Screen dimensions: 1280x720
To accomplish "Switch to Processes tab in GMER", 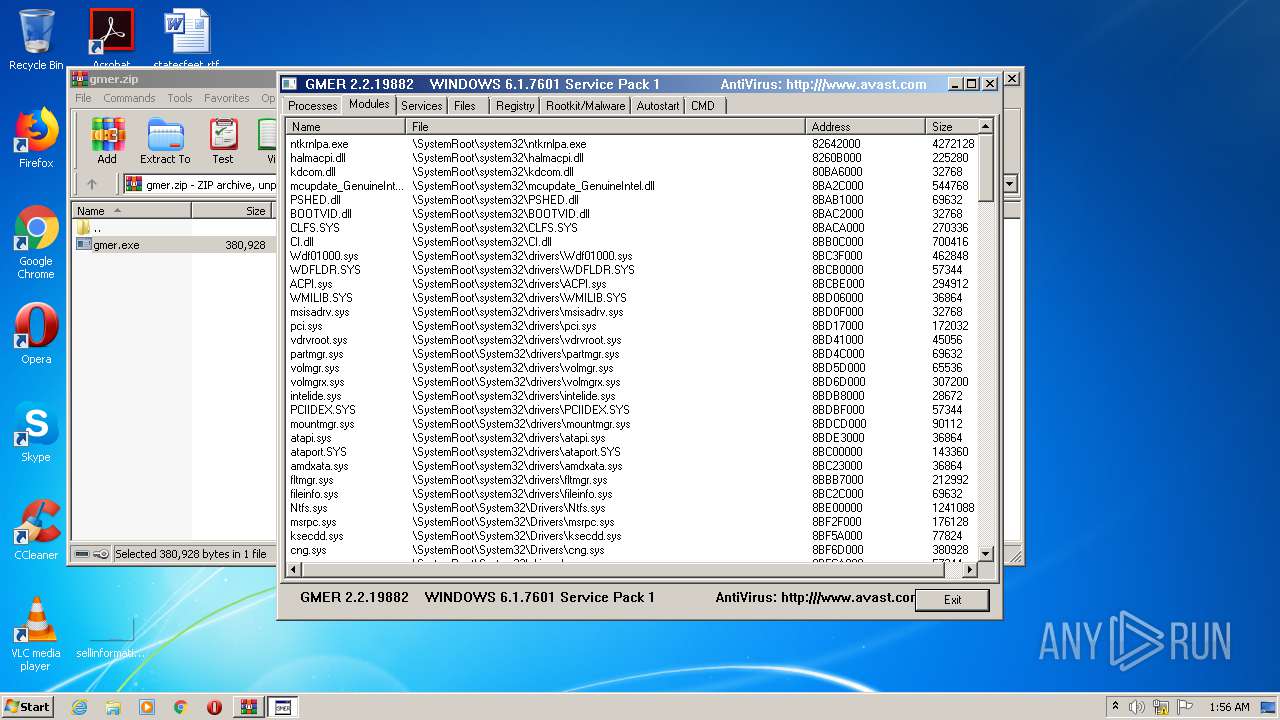I will tap(313, 105).
